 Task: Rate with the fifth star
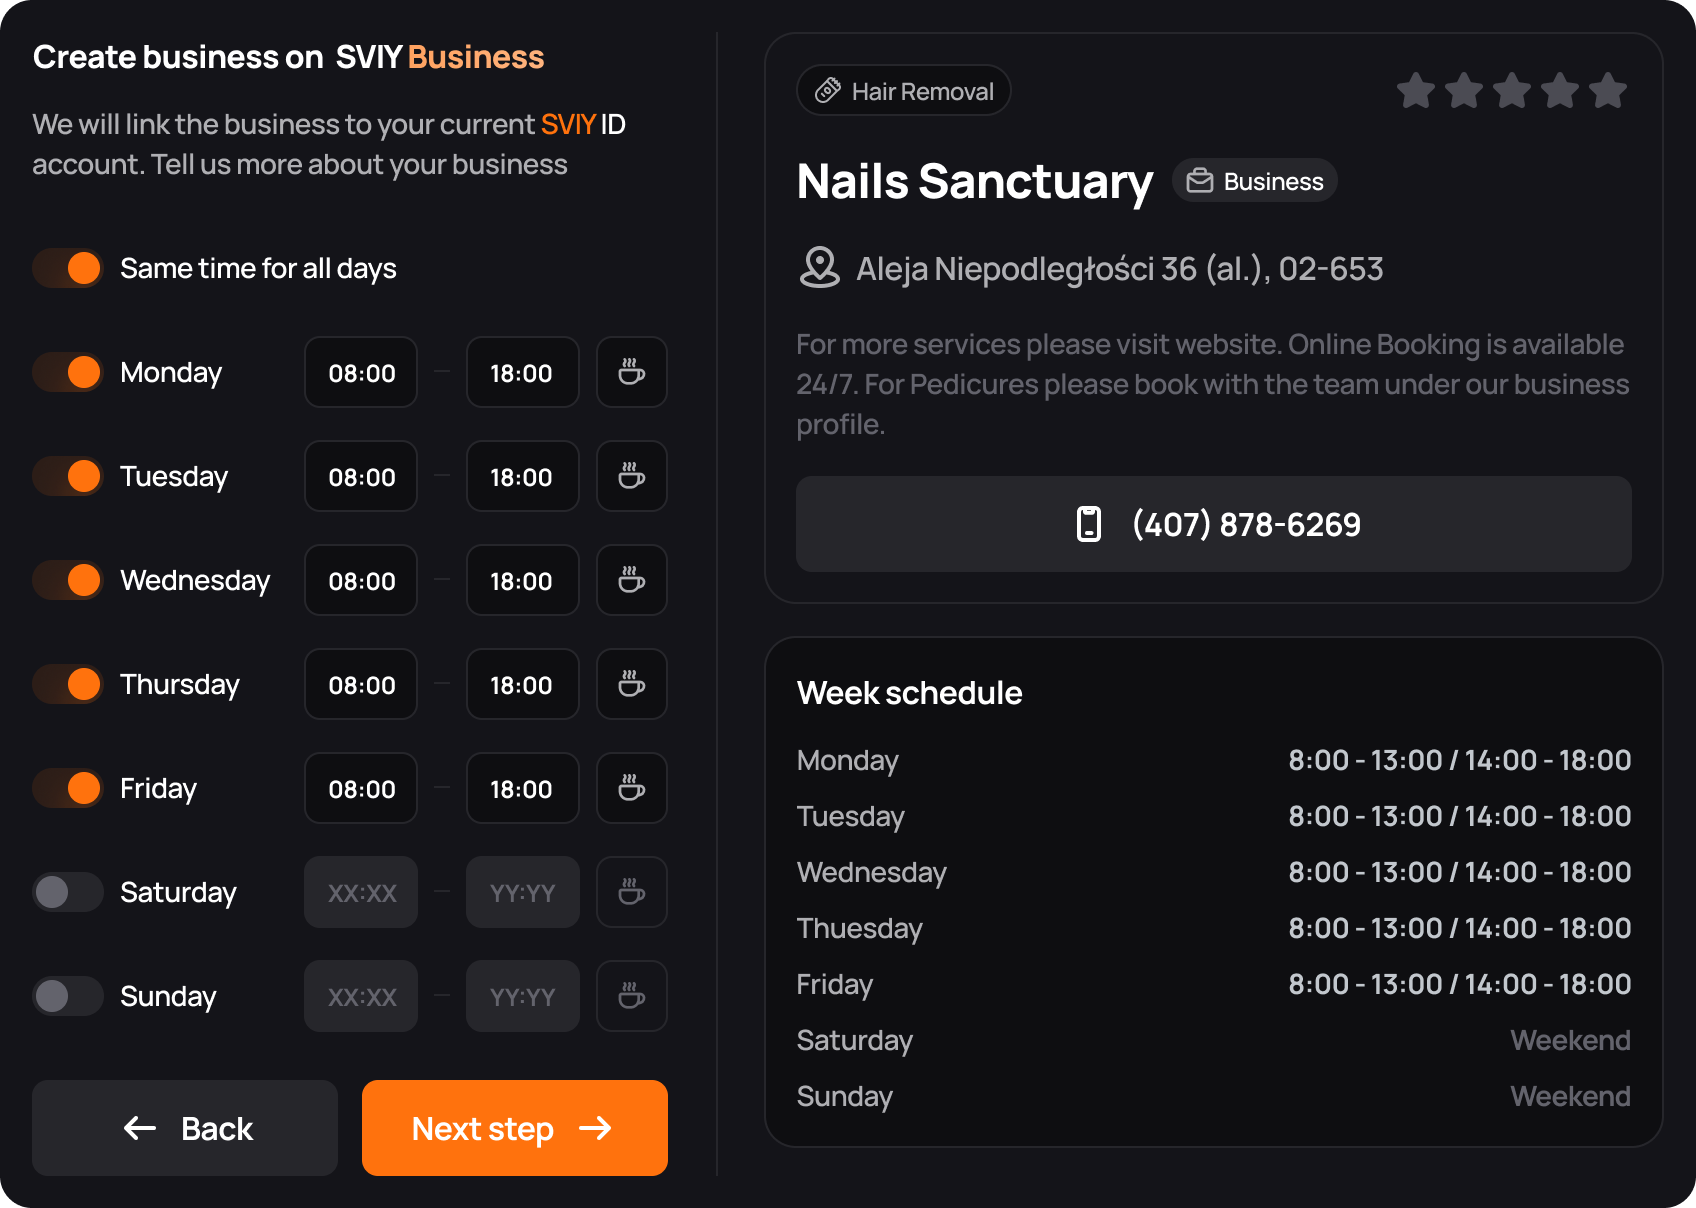pyautogui.click(x=1608, y=91)
